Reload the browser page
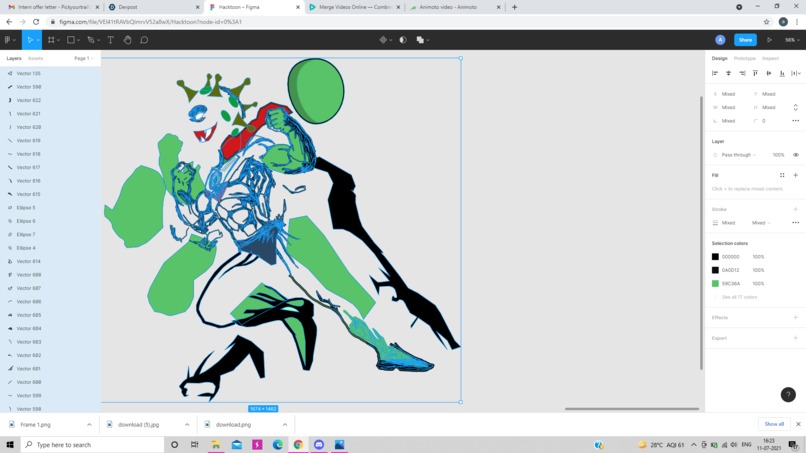 [x=36, y=22]
